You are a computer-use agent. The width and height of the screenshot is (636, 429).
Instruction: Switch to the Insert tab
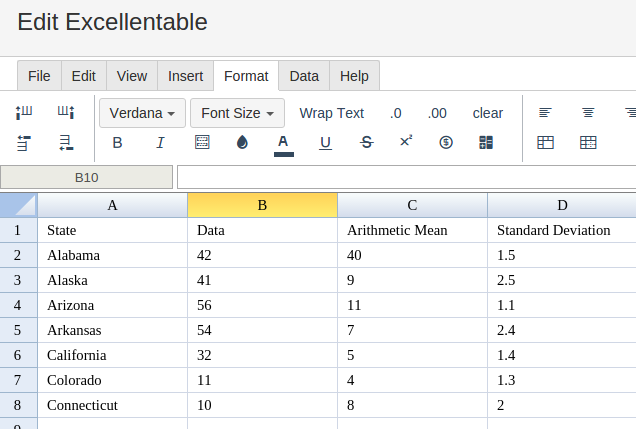[x=185, y=76]
